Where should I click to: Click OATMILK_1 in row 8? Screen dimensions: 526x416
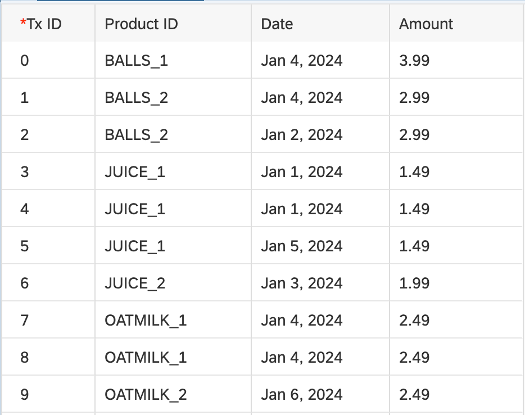pyautogui.click(x=173, y=357)
